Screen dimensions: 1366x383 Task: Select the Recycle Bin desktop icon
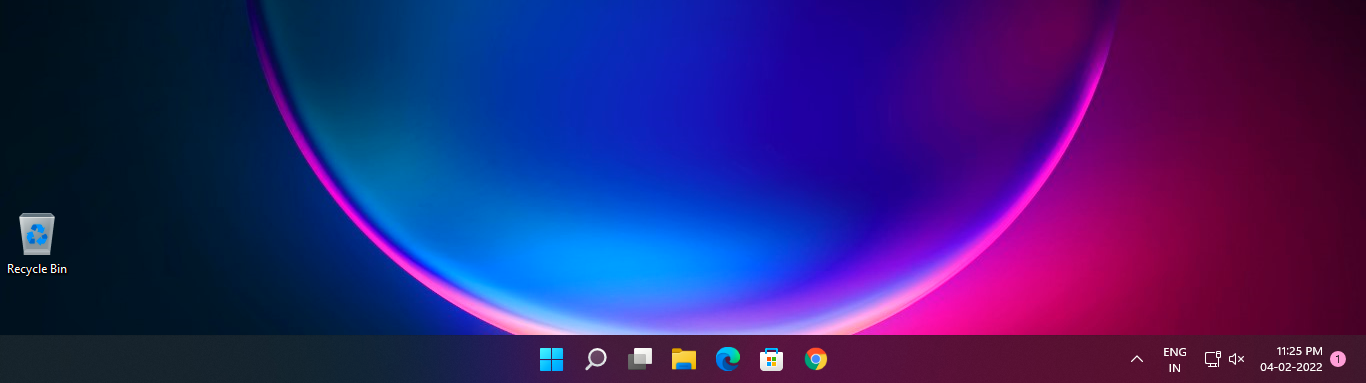tap(37, 243)
